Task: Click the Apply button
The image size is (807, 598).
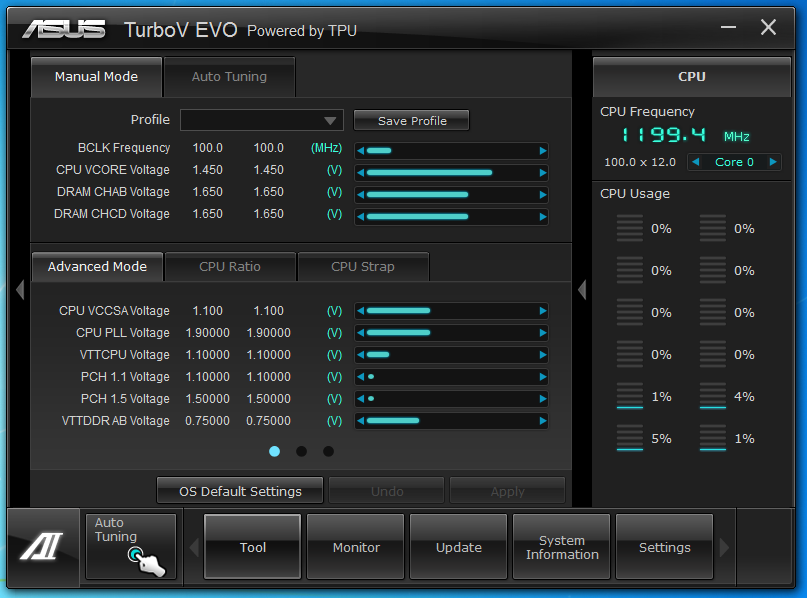Action: point(507,491)
